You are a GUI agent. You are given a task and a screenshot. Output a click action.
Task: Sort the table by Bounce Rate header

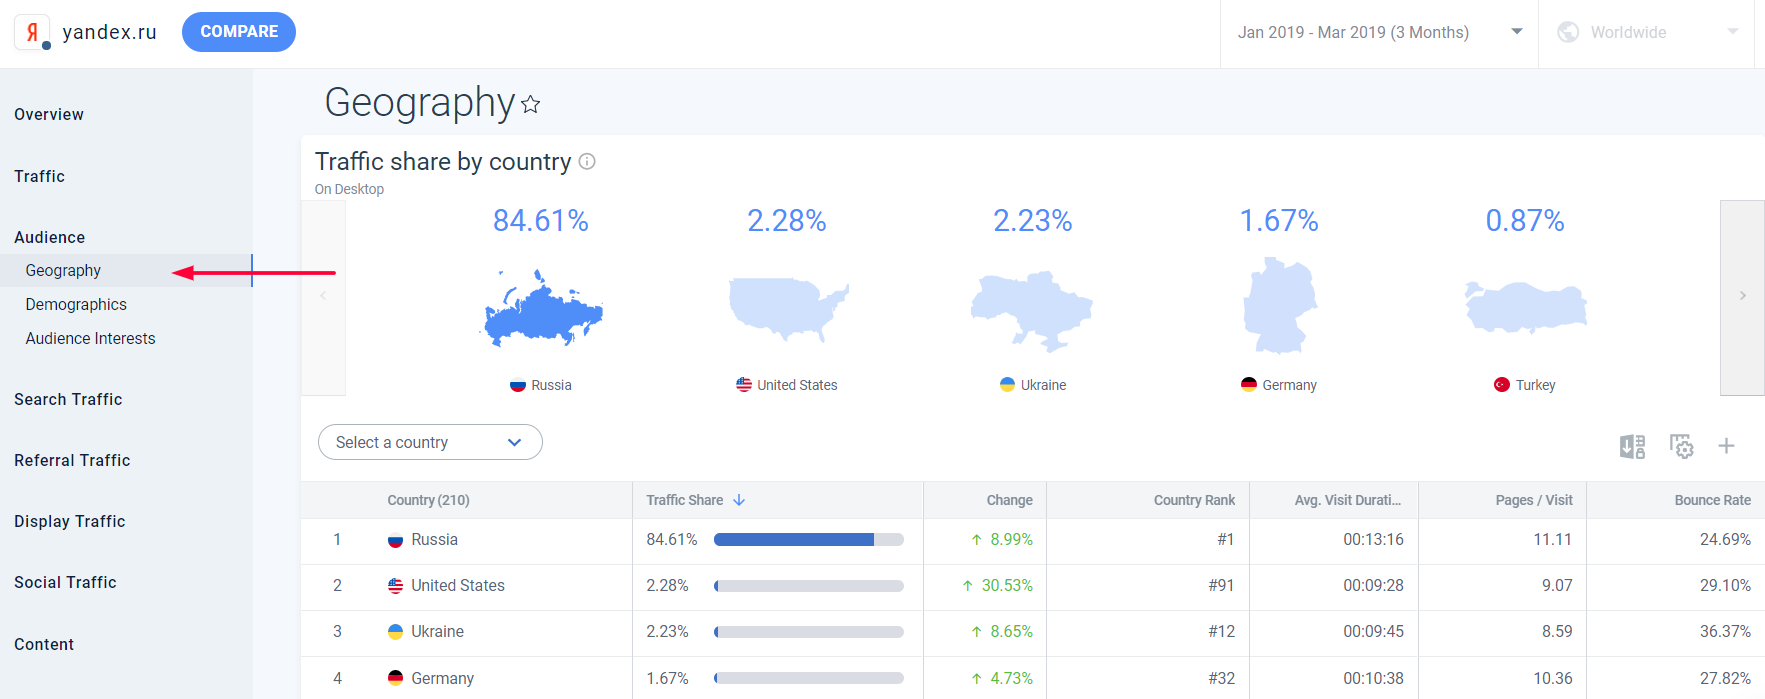[1712, 500]
